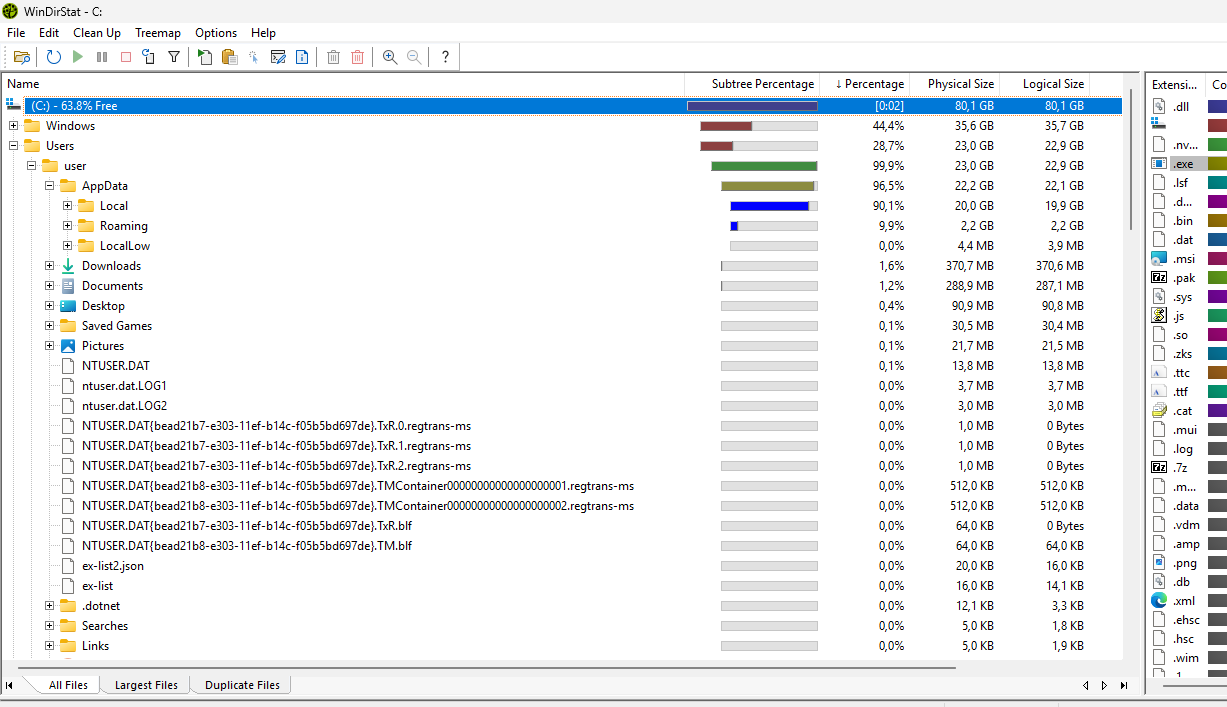Sort by the Name column header

coord(343,84)
